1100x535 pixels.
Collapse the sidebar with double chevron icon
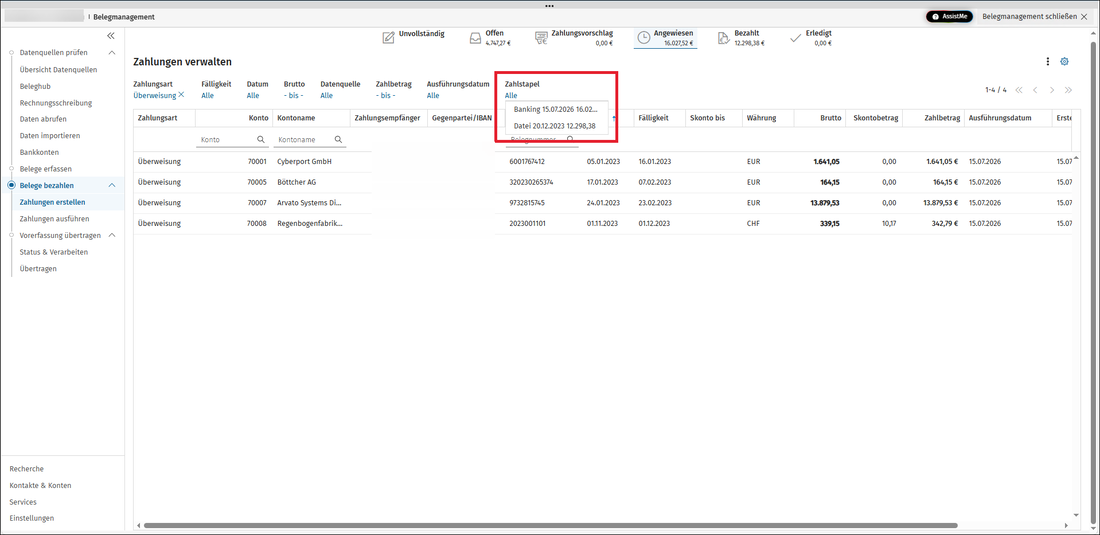tap(111, 36)
